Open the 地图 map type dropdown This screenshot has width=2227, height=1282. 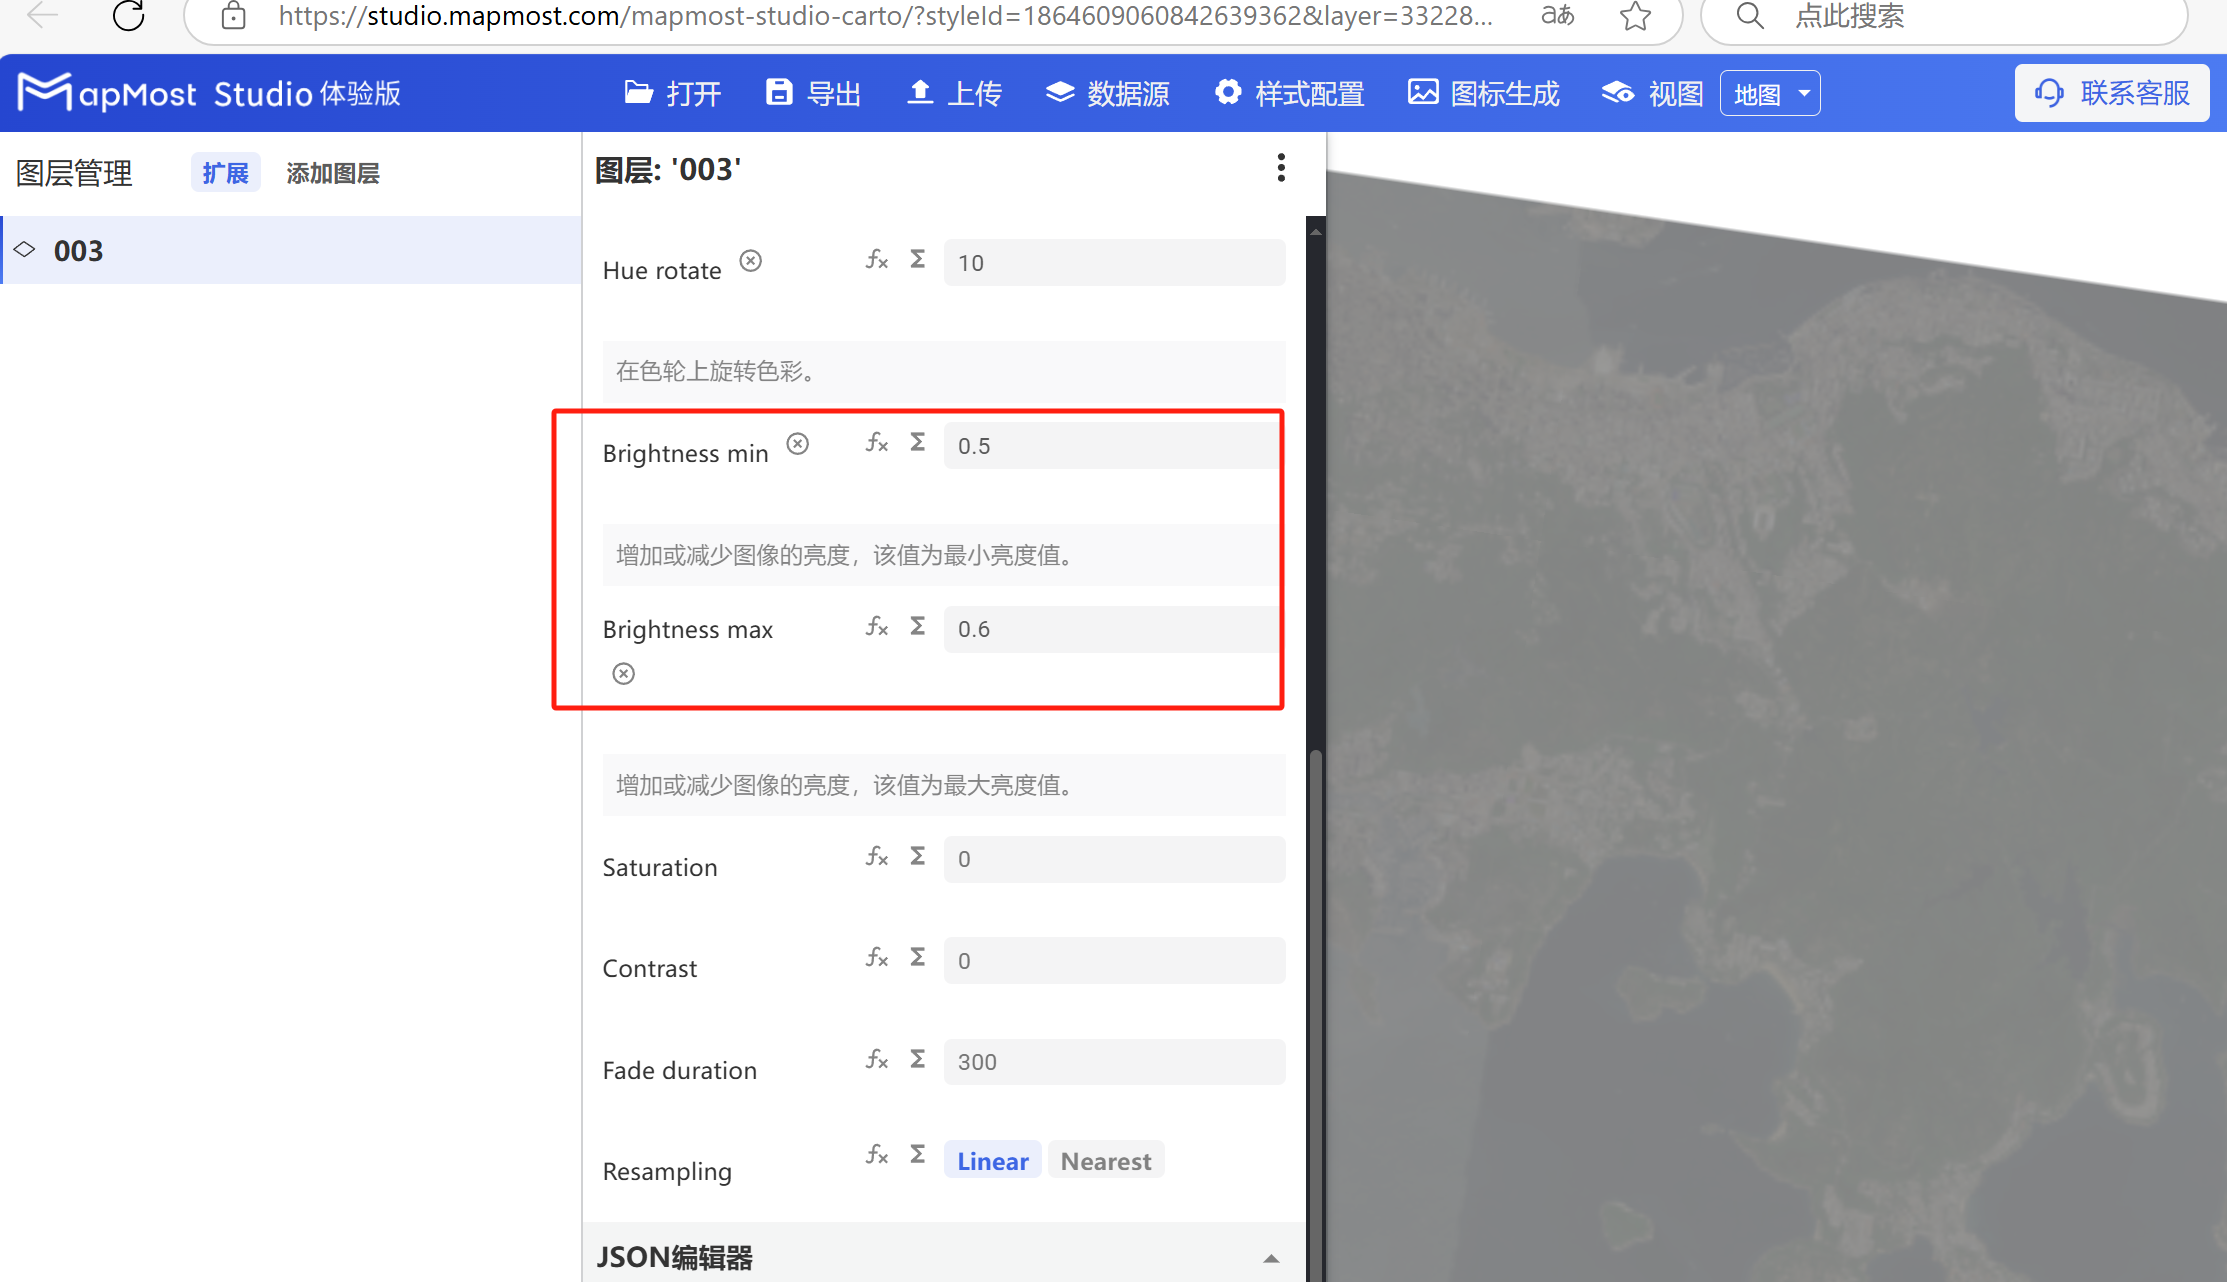(1770, 92)
